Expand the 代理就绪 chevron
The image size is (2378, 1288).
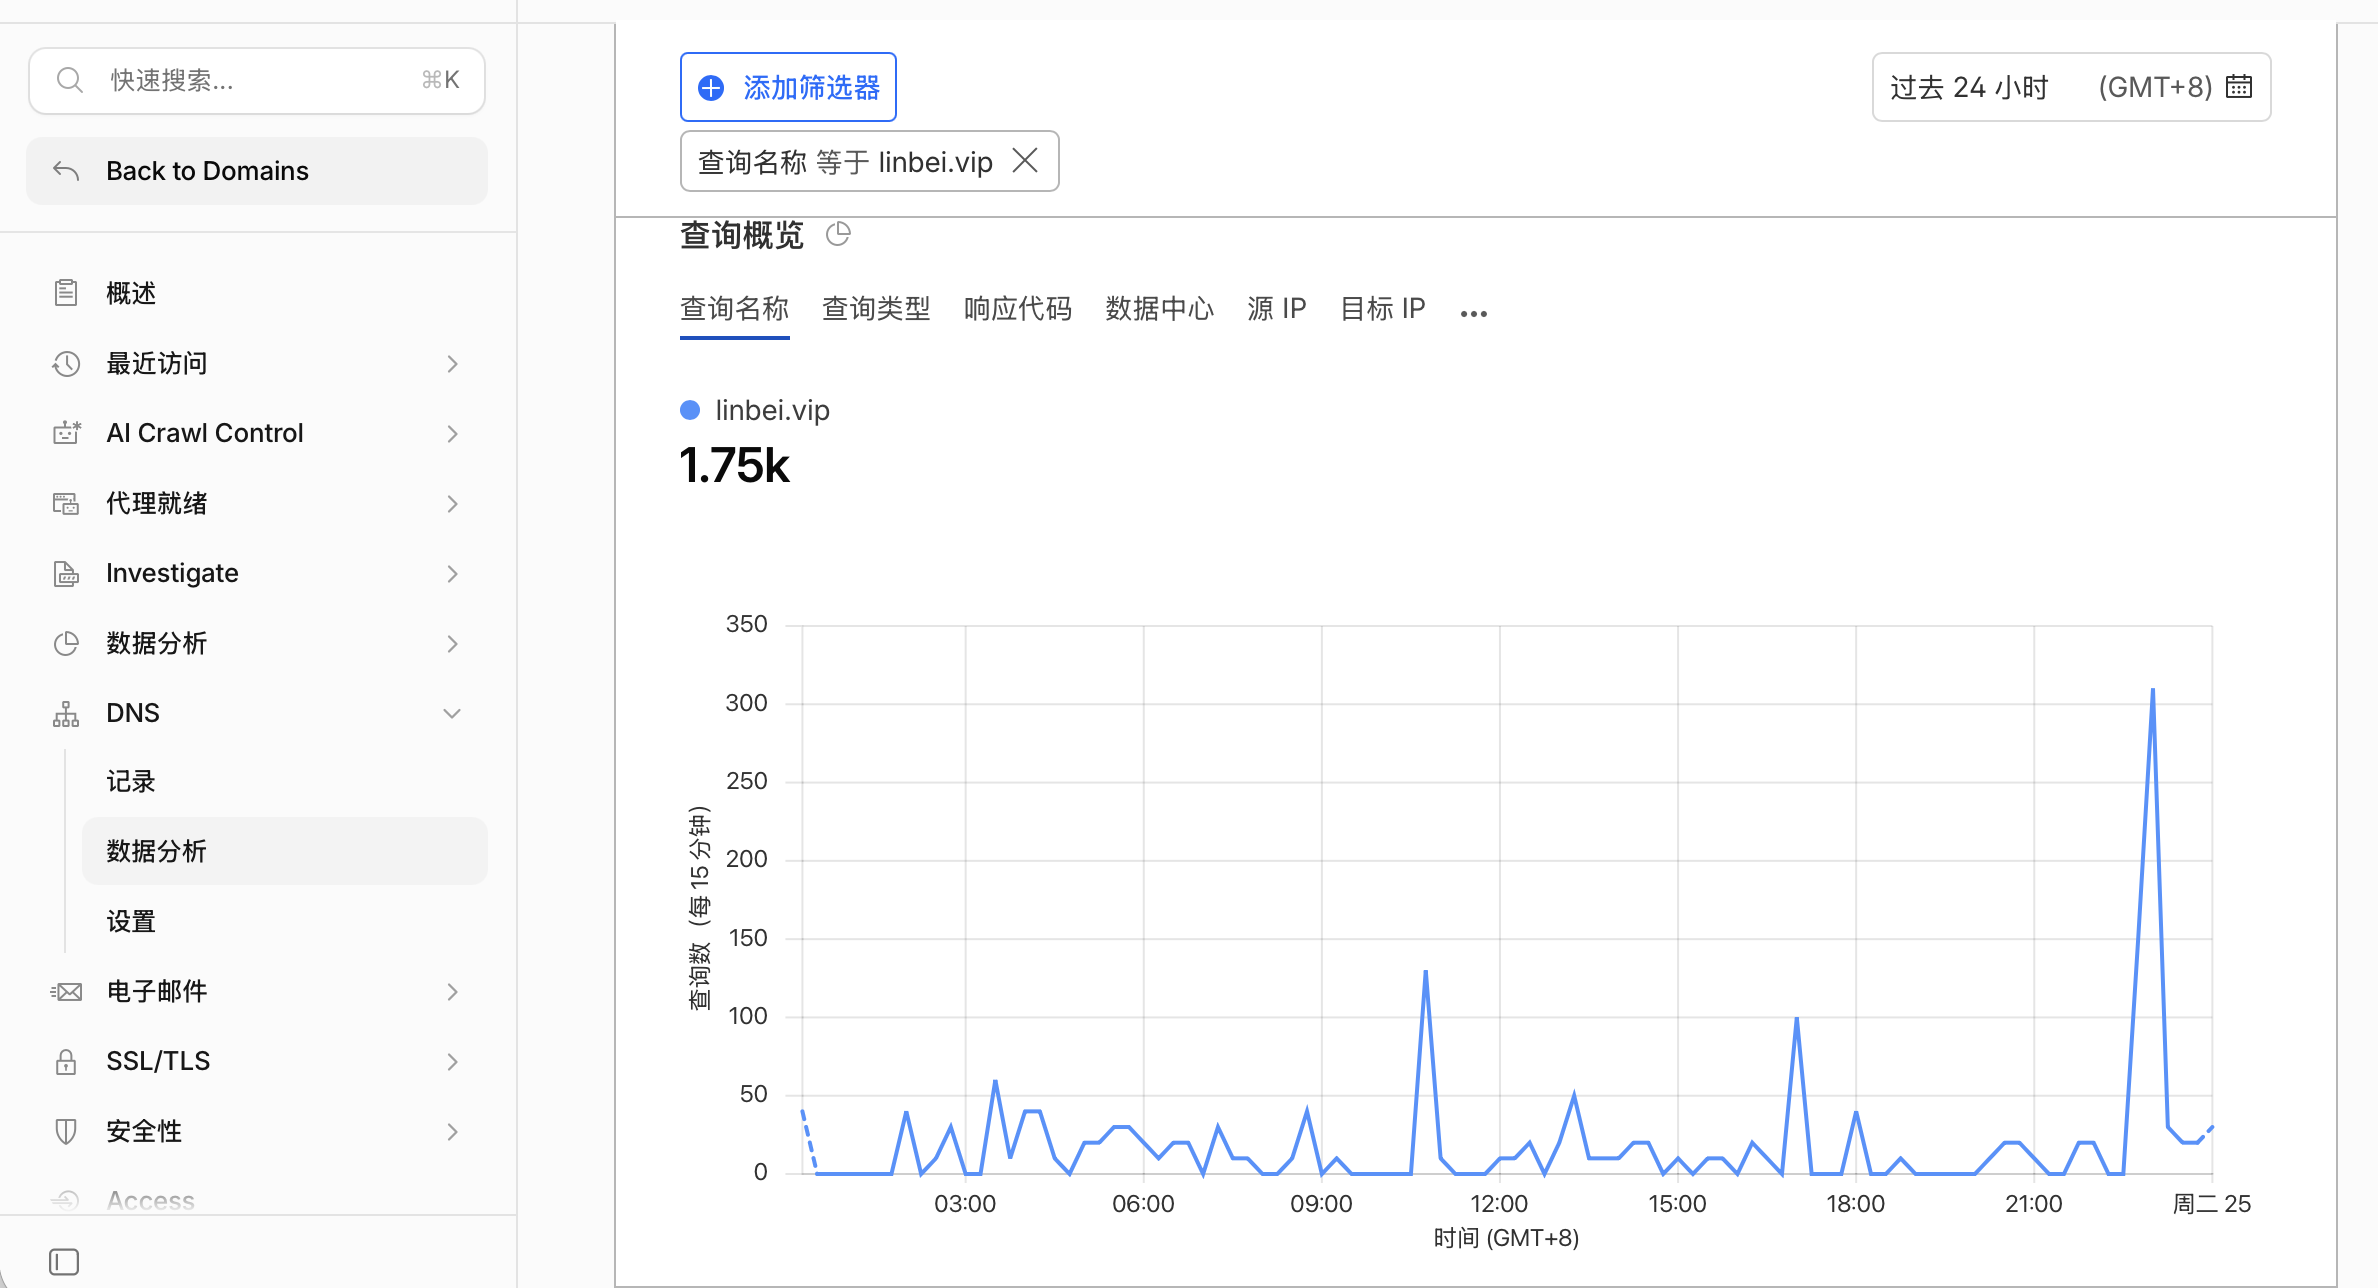coord(452,503)
